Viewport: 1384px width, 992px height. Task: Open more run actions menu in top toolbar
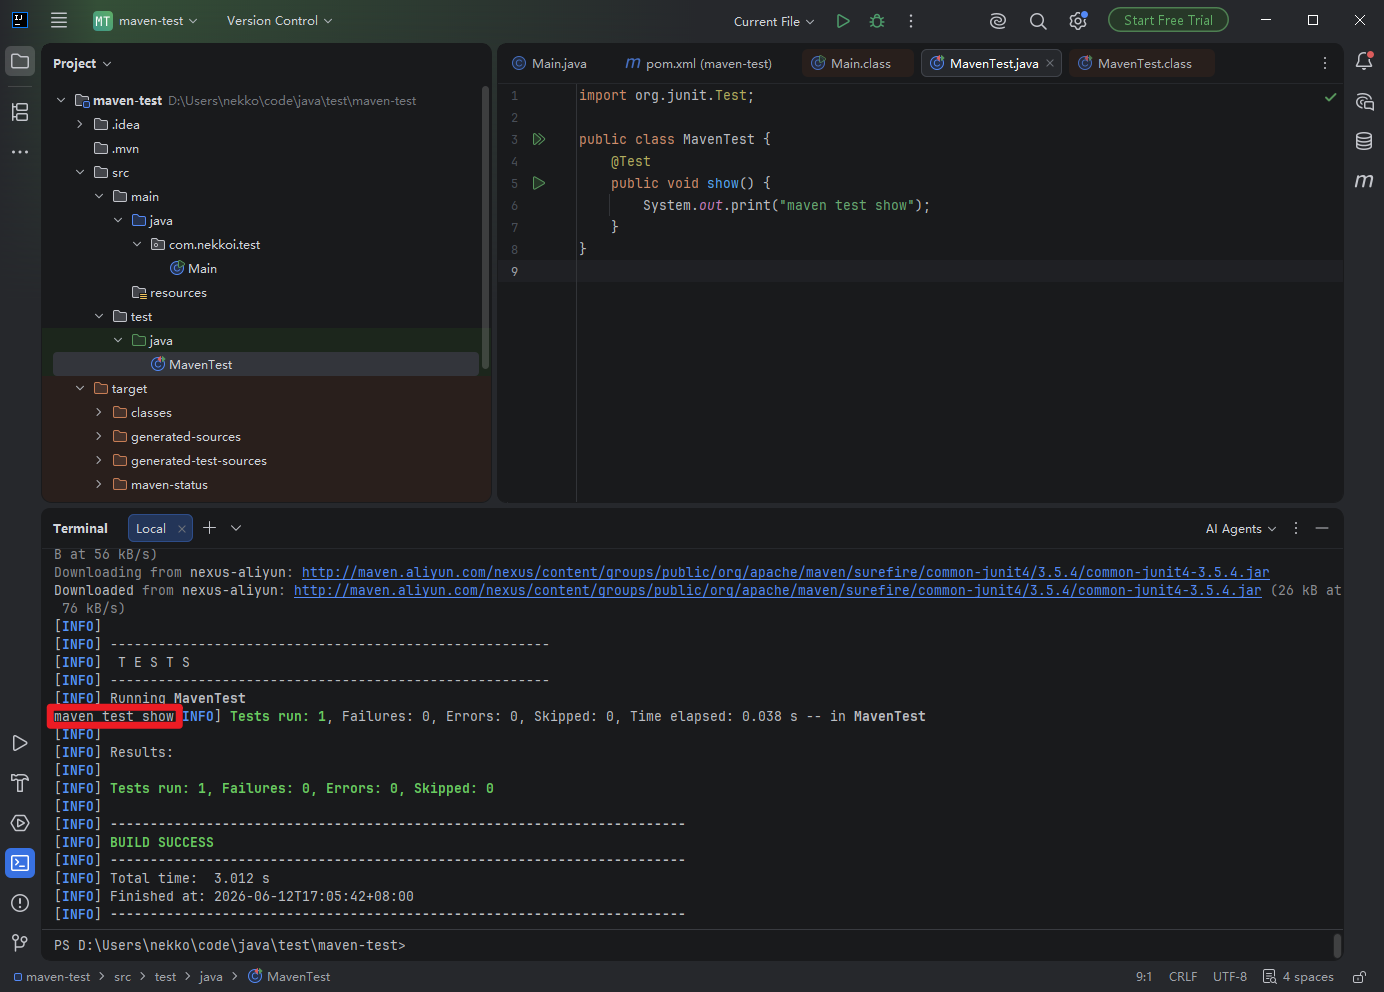pos(911,21)
